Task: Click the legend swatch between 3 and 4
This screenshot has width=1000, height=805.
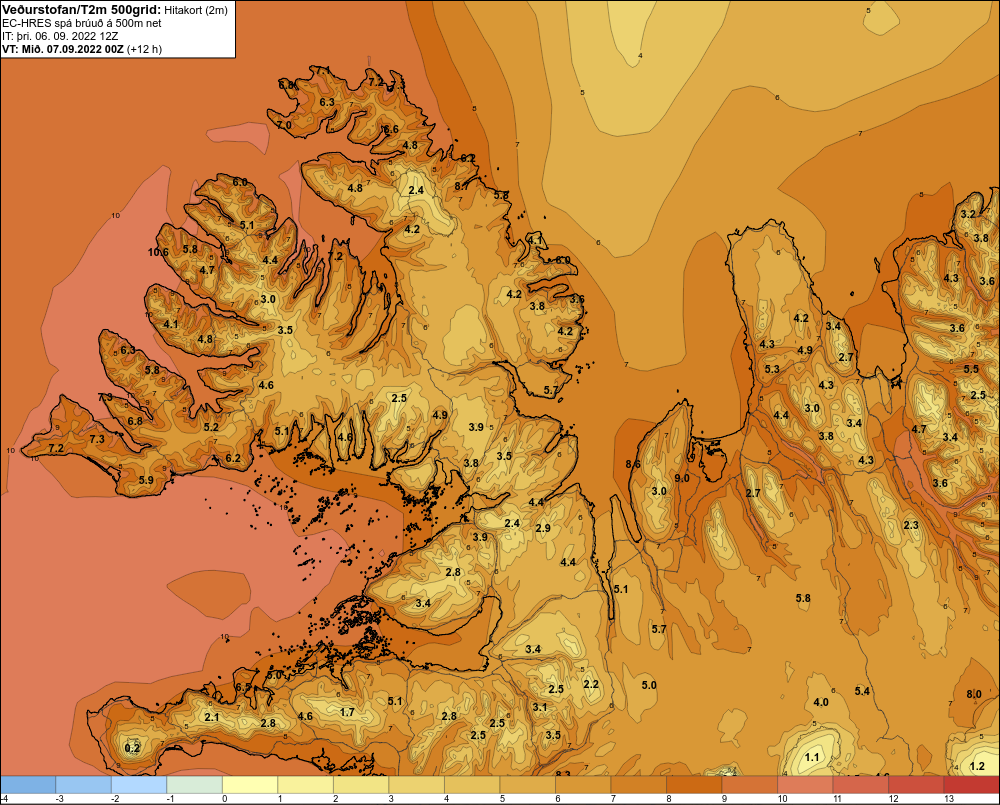Action: point(416,785)
